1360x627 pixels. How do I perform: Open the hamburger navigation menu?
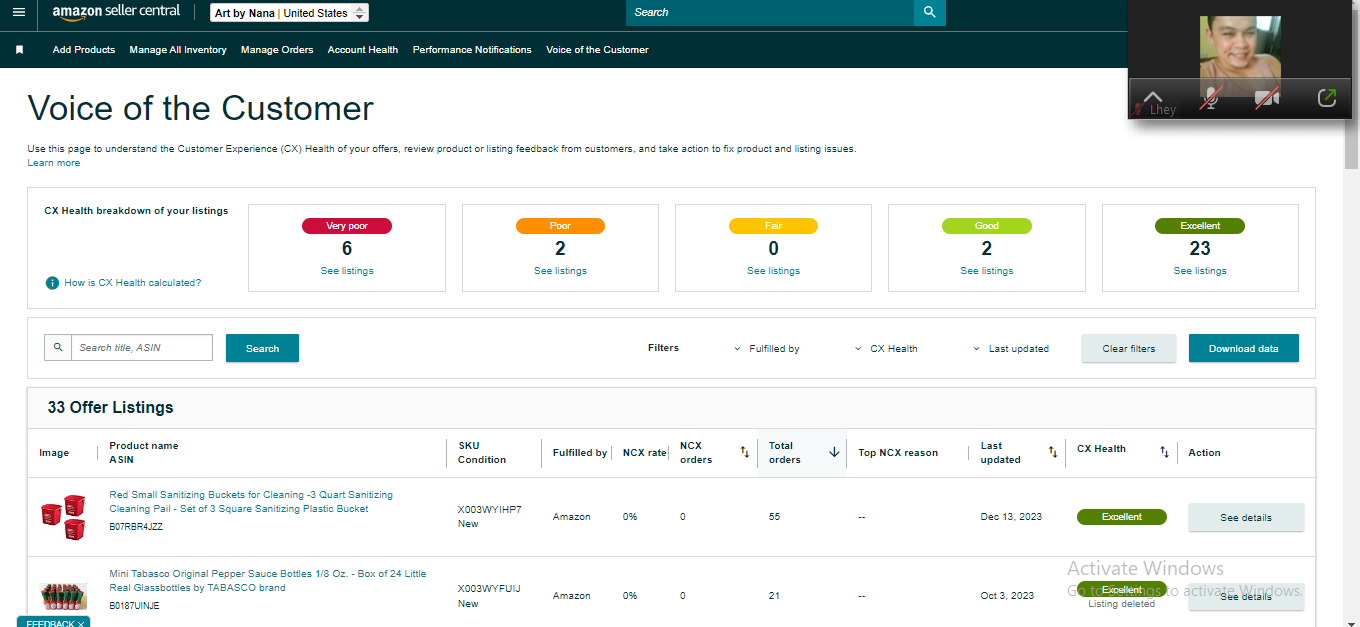coord(19,12)
